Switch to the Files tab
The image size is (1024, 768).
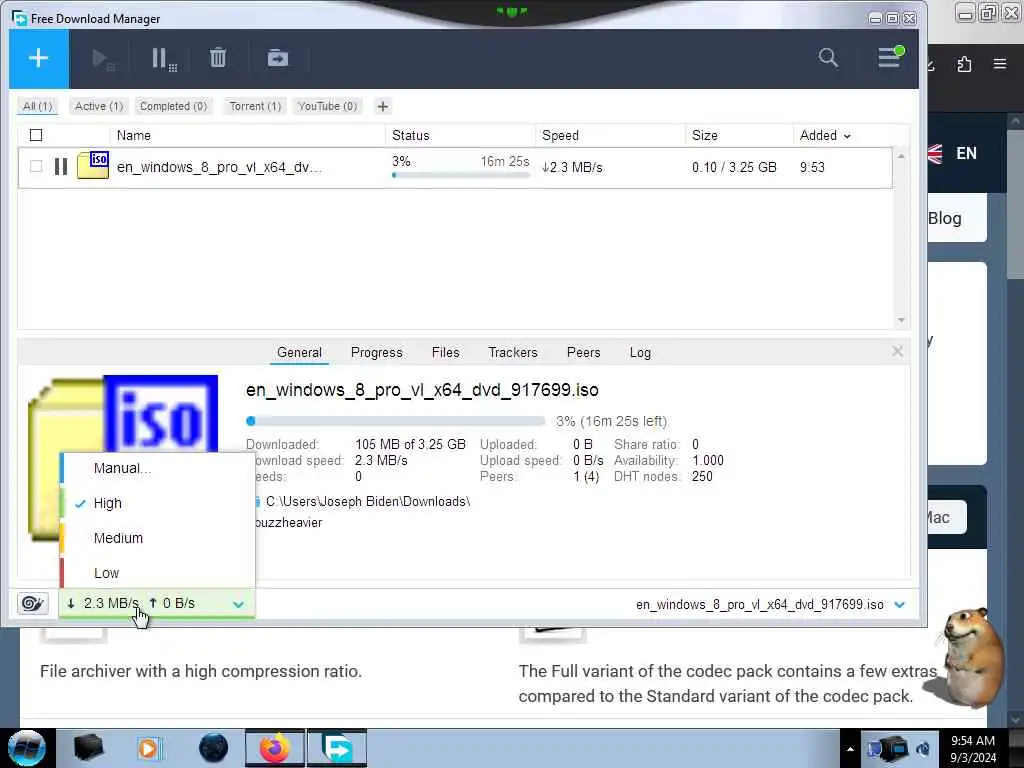point(445,353)
